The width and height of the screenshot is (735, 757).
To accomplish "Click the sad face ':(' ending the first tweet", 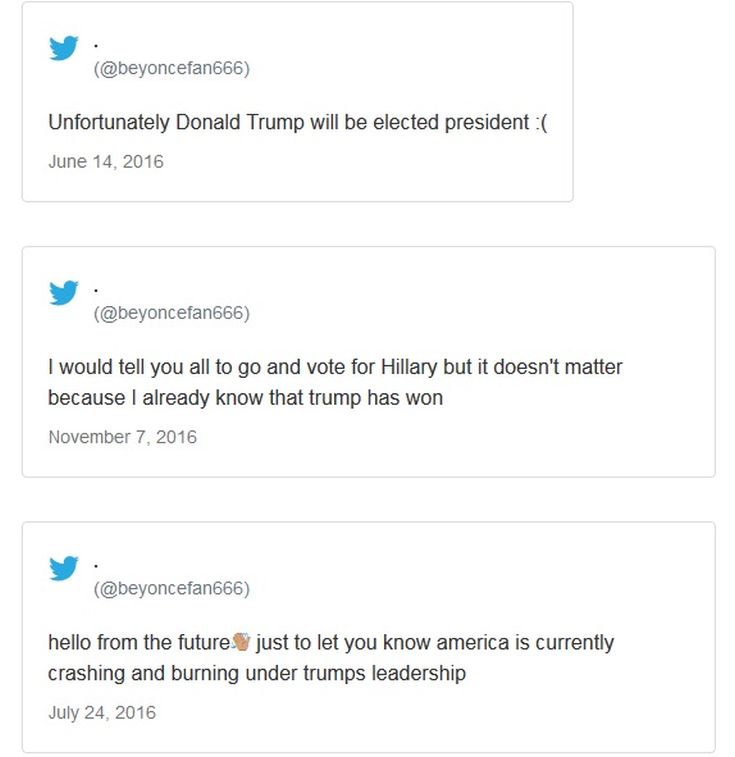I will click(x=542, y=123).
